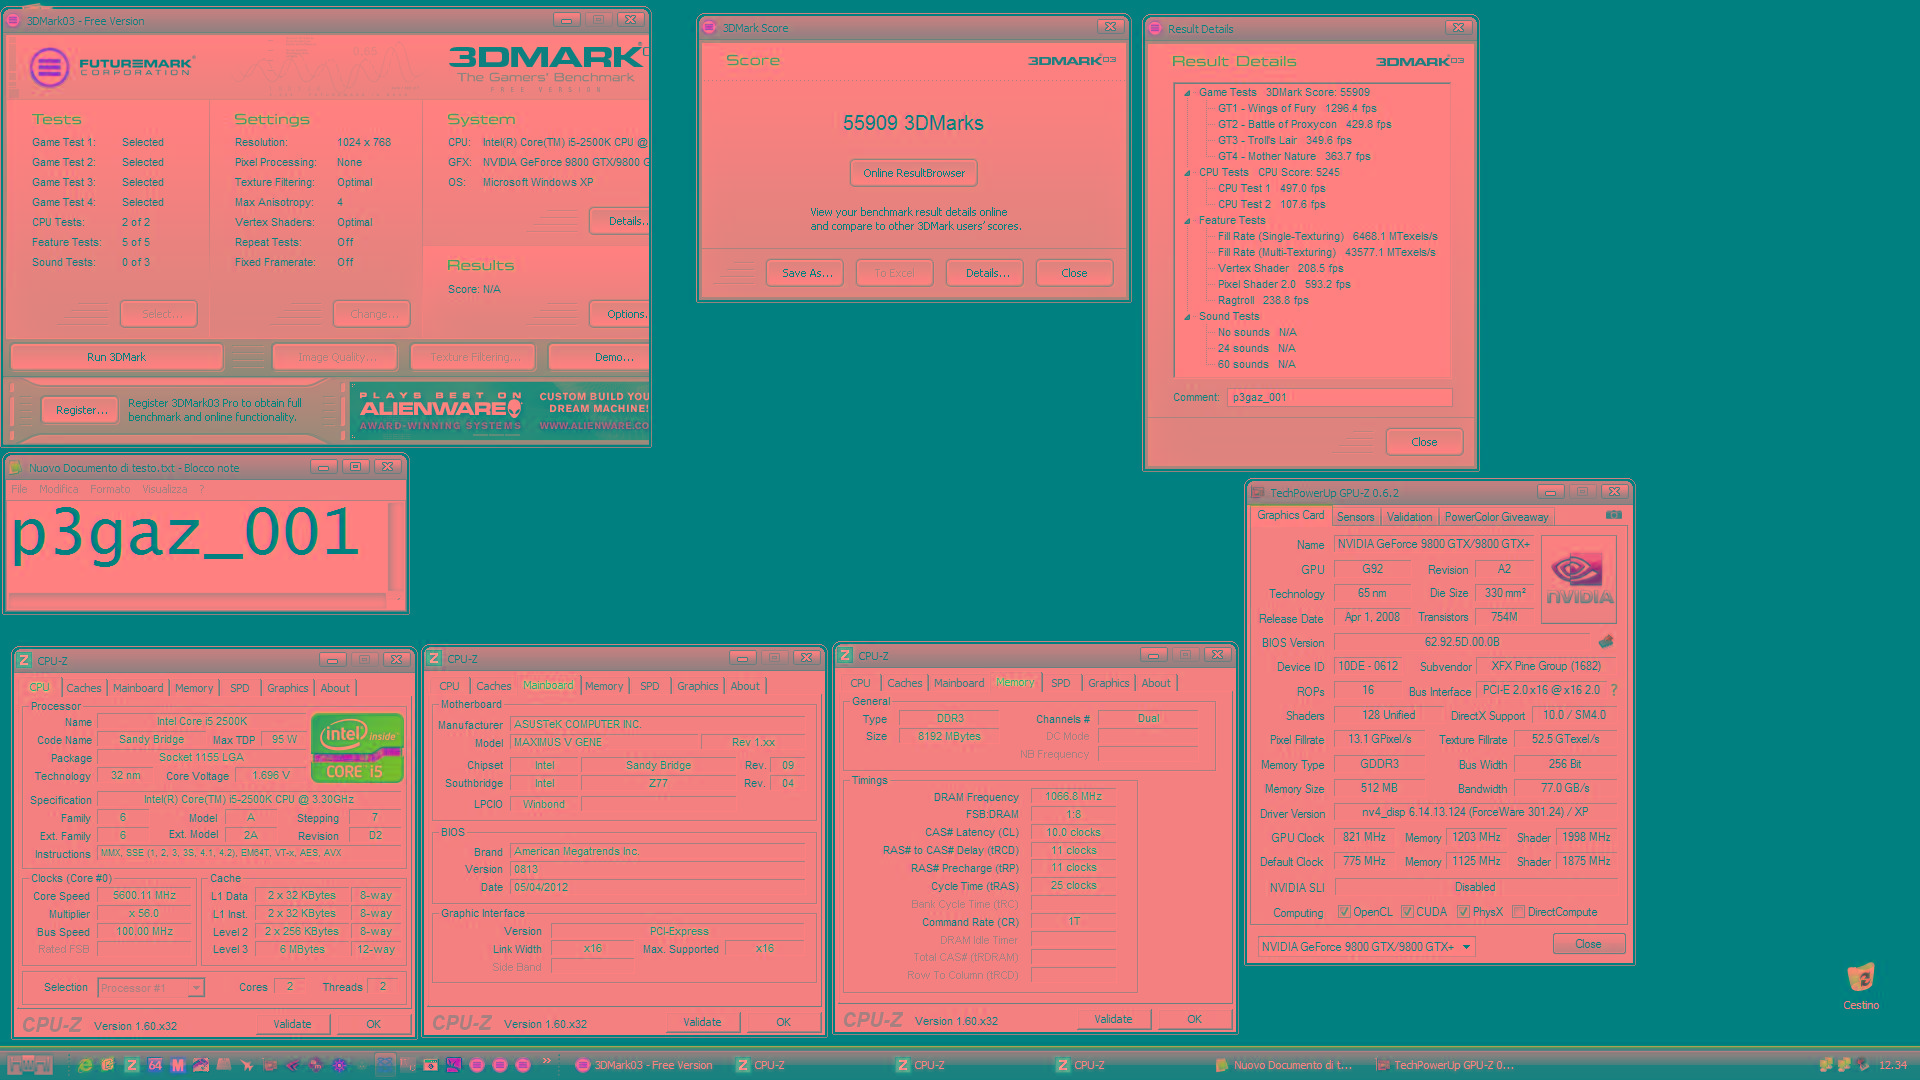This screenshot has width=1920, height=1080.
Task: Click the Register button in 3DMark03
Action: pyautogui.click(x=81, y=410)
